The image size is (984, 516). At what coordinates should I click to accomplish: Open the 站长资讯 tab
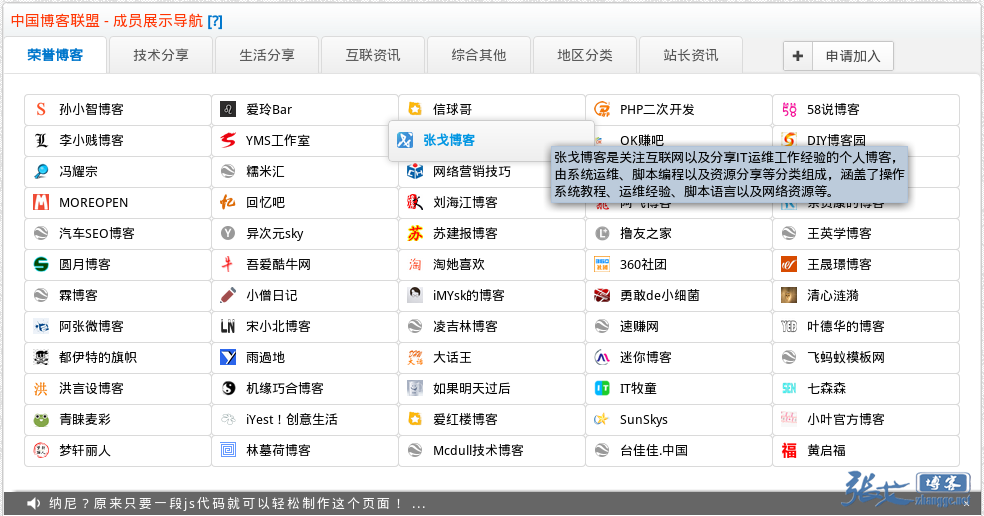(692, 55)
